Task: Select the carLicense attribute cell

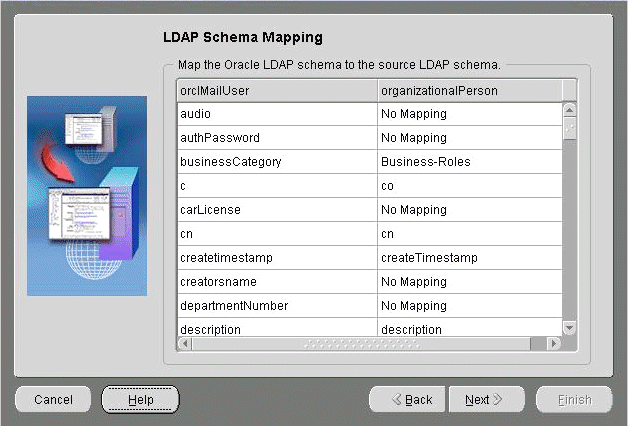Action: (x=277, y=210)
